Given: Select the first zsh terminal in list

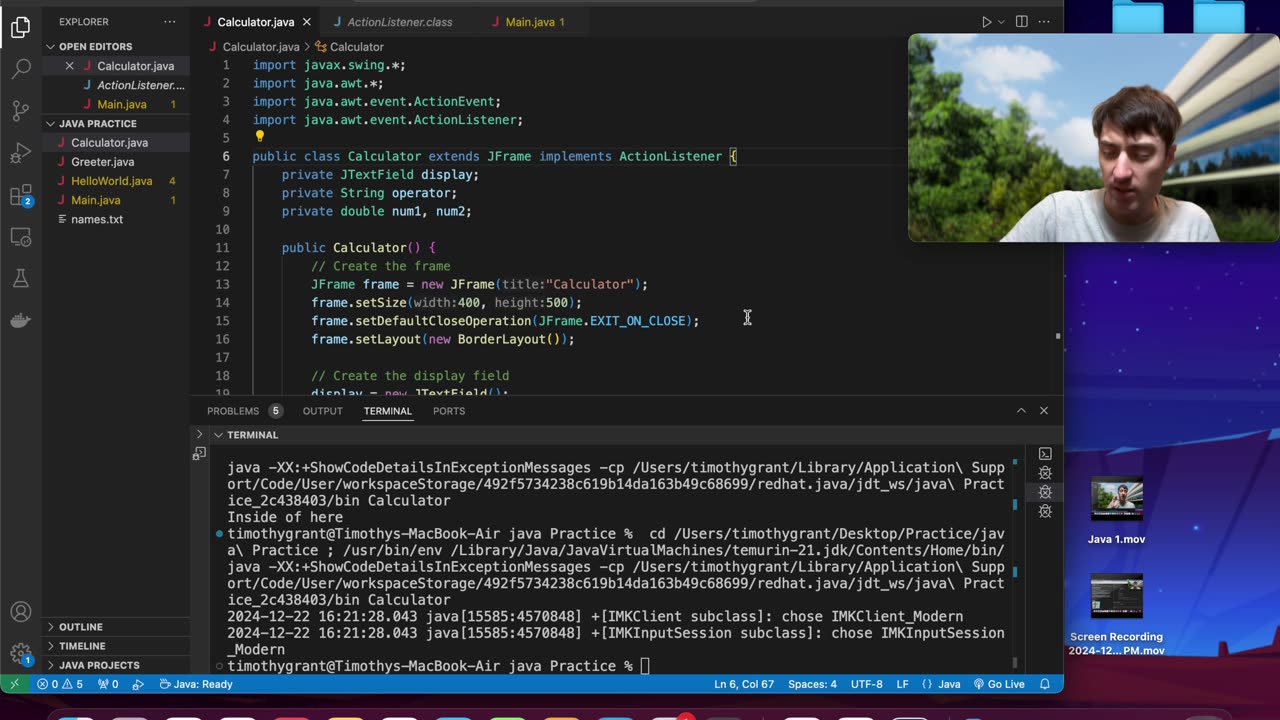Looking at the screenshot, I should pyautogui.click(x=1045, y=454).
